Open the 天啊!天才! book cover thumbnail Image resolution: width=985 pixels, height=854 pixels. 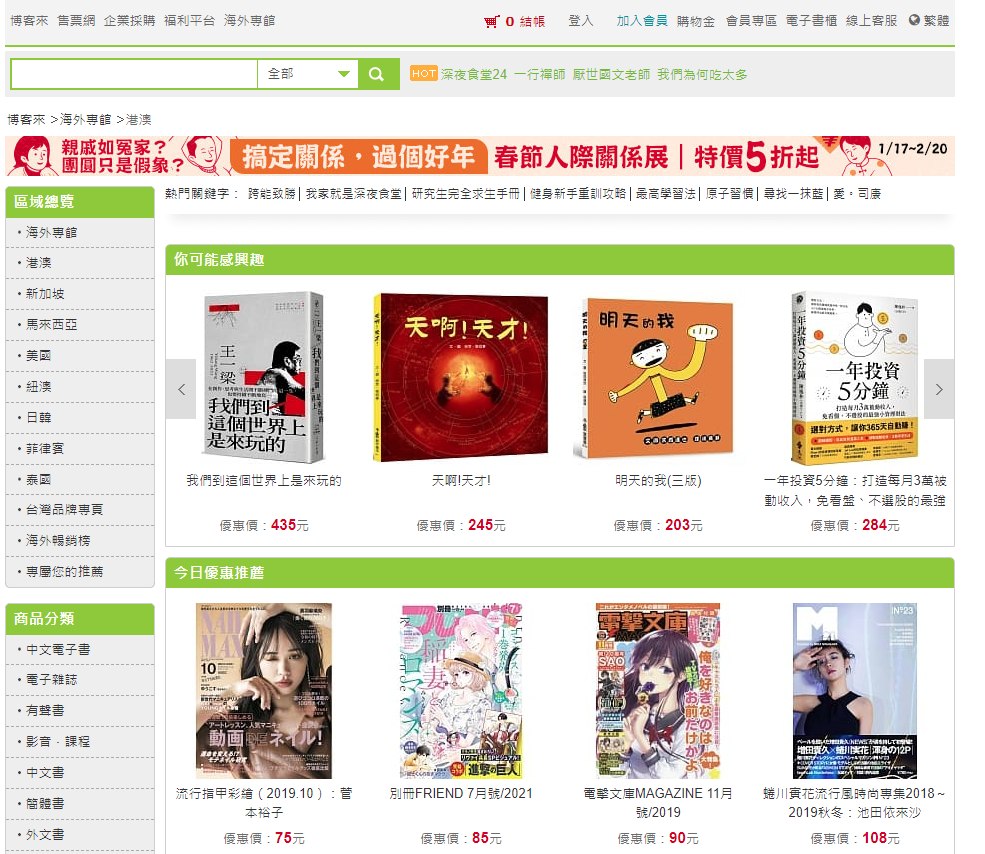coord(460,378)
